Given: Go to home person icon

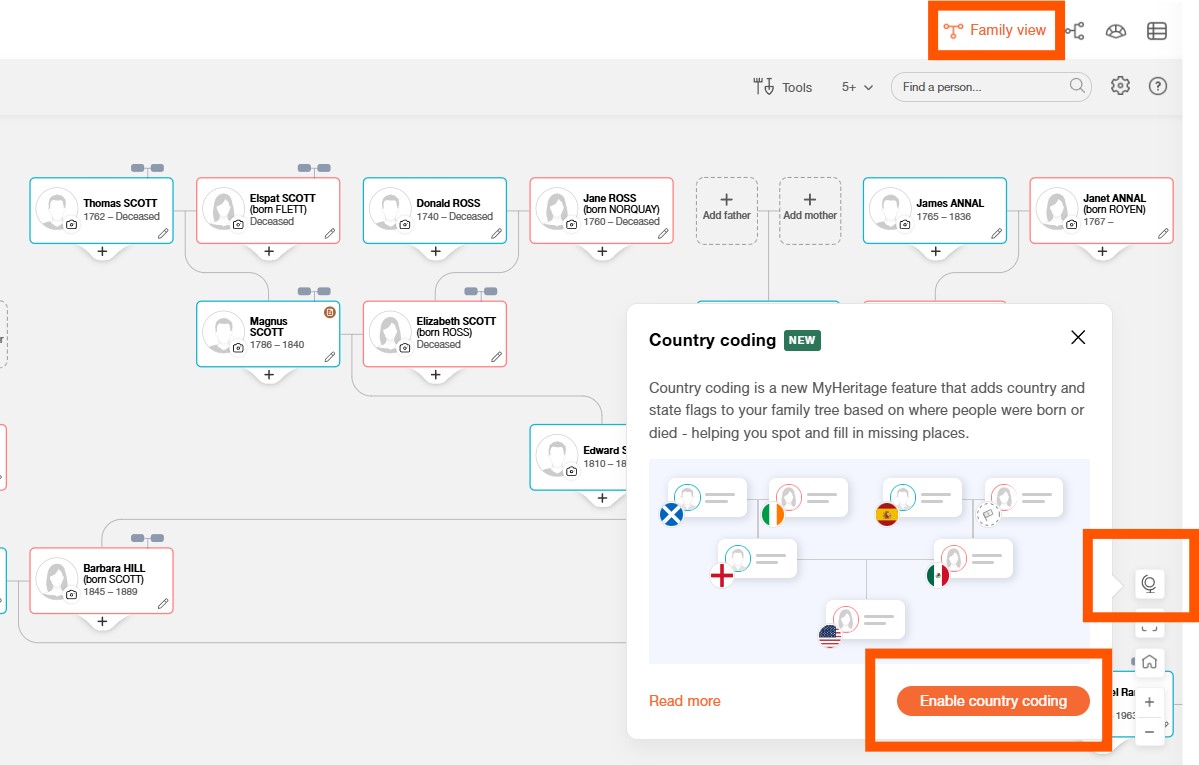Looking at the screenshot, I should tap(1149, 661).
